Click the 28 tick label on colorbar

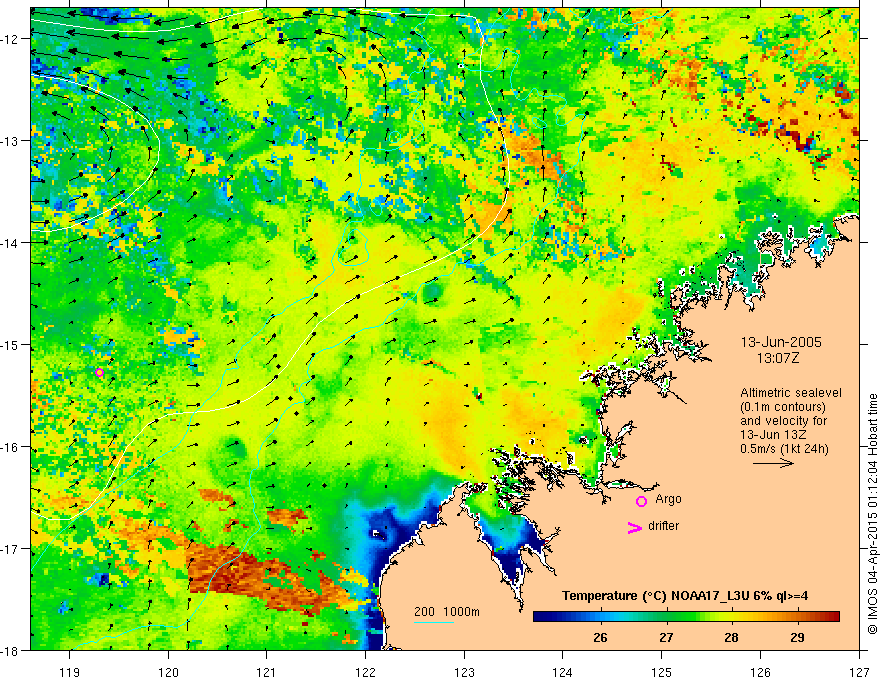coord(731,637)
